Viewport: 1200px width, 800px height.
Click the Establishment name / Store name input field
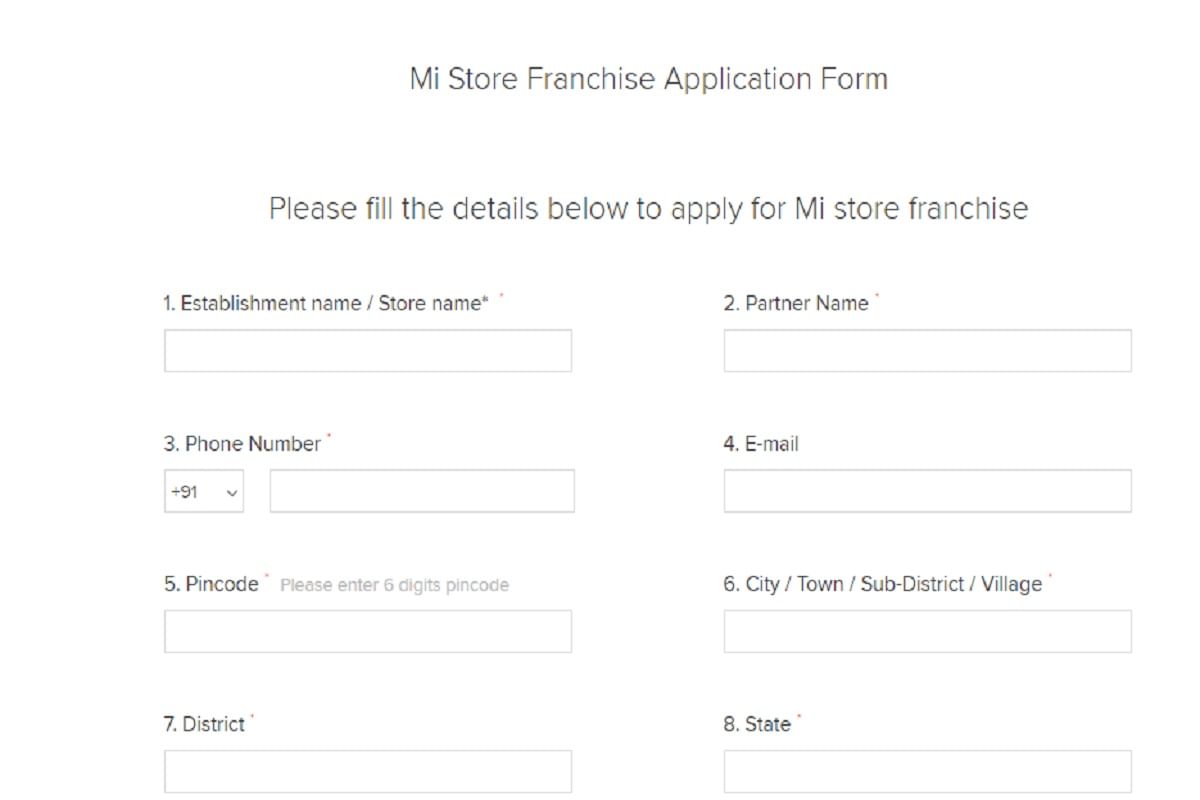367,350
